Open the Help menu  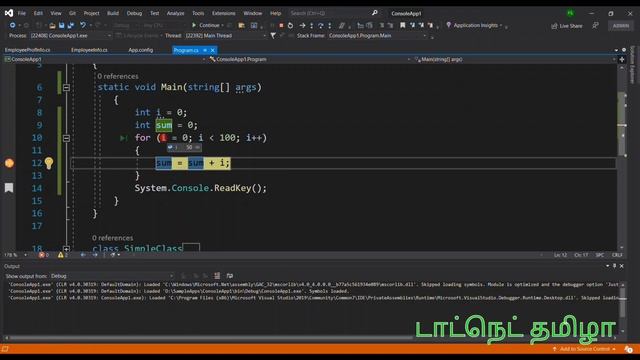pos(276,13)
